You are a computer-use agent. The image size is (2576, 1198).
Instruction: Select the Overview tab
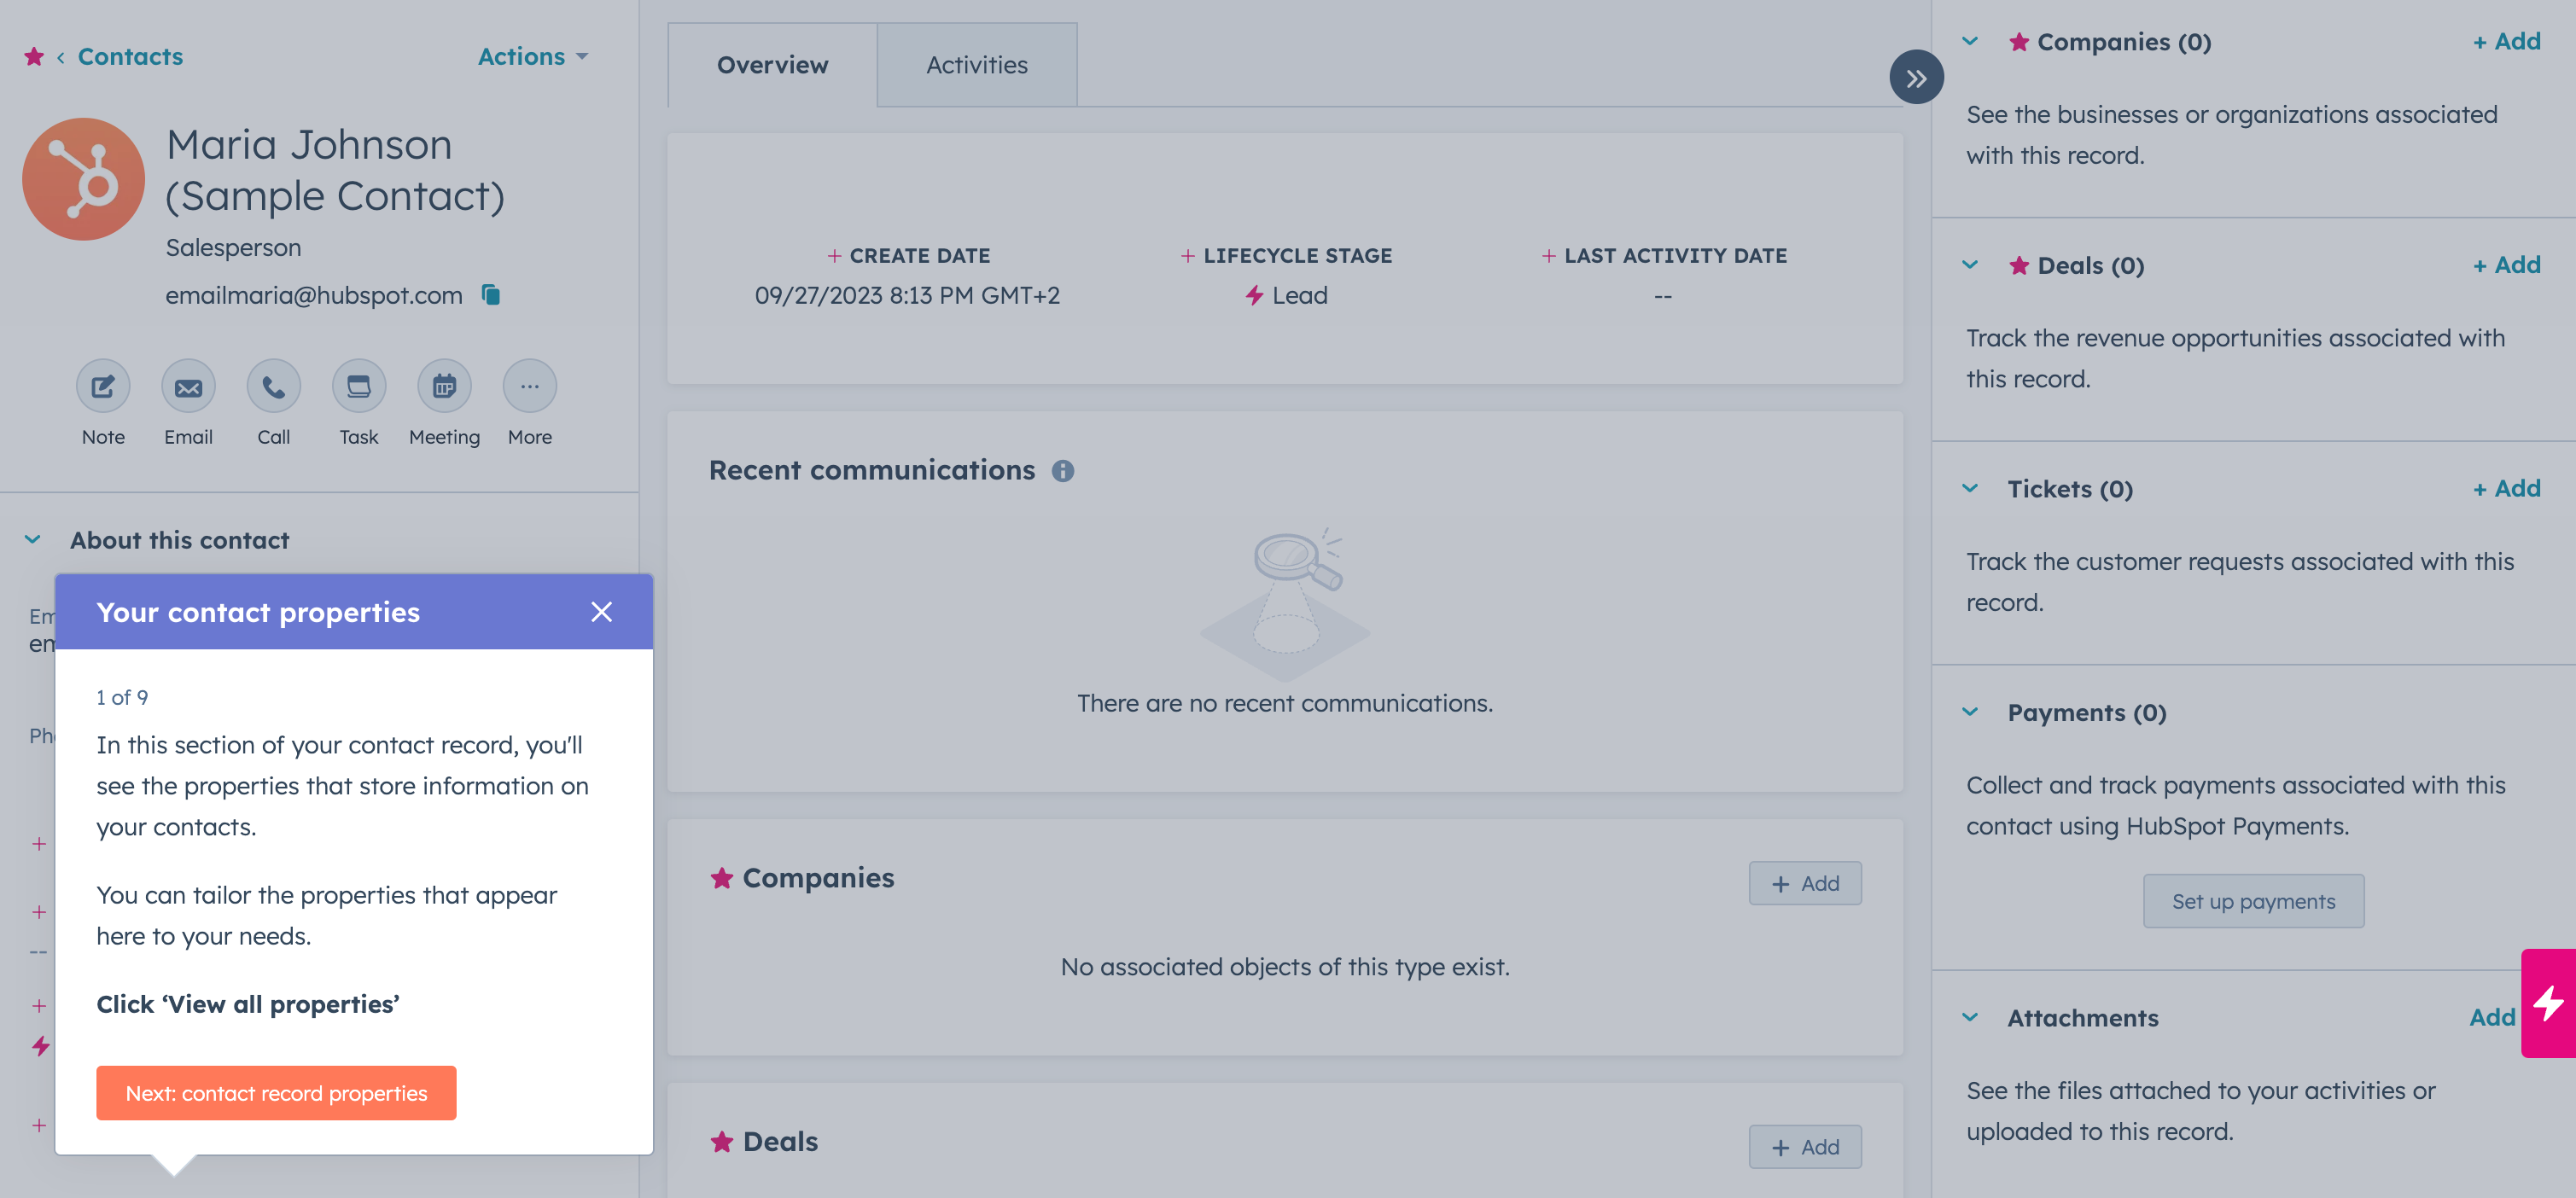(772, 65)
